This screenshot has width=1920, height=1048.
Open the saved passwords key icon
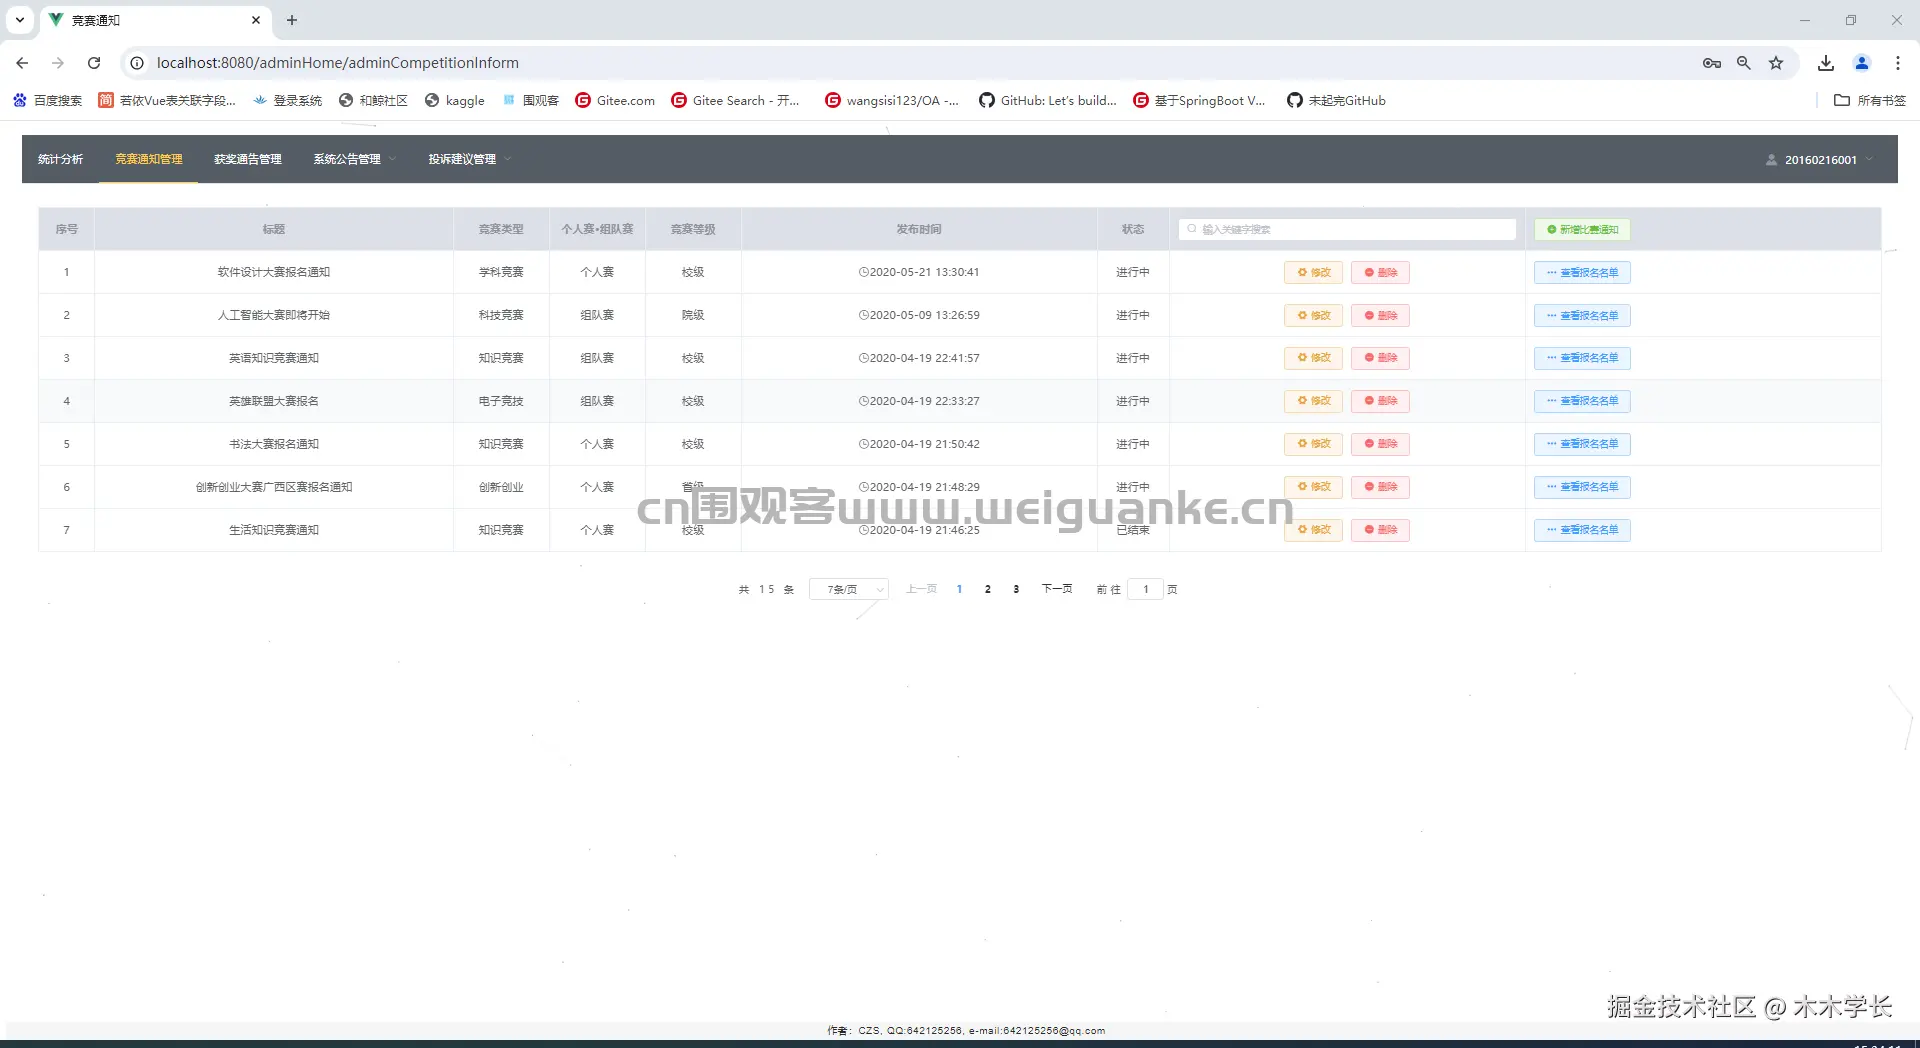point(1712,63)
